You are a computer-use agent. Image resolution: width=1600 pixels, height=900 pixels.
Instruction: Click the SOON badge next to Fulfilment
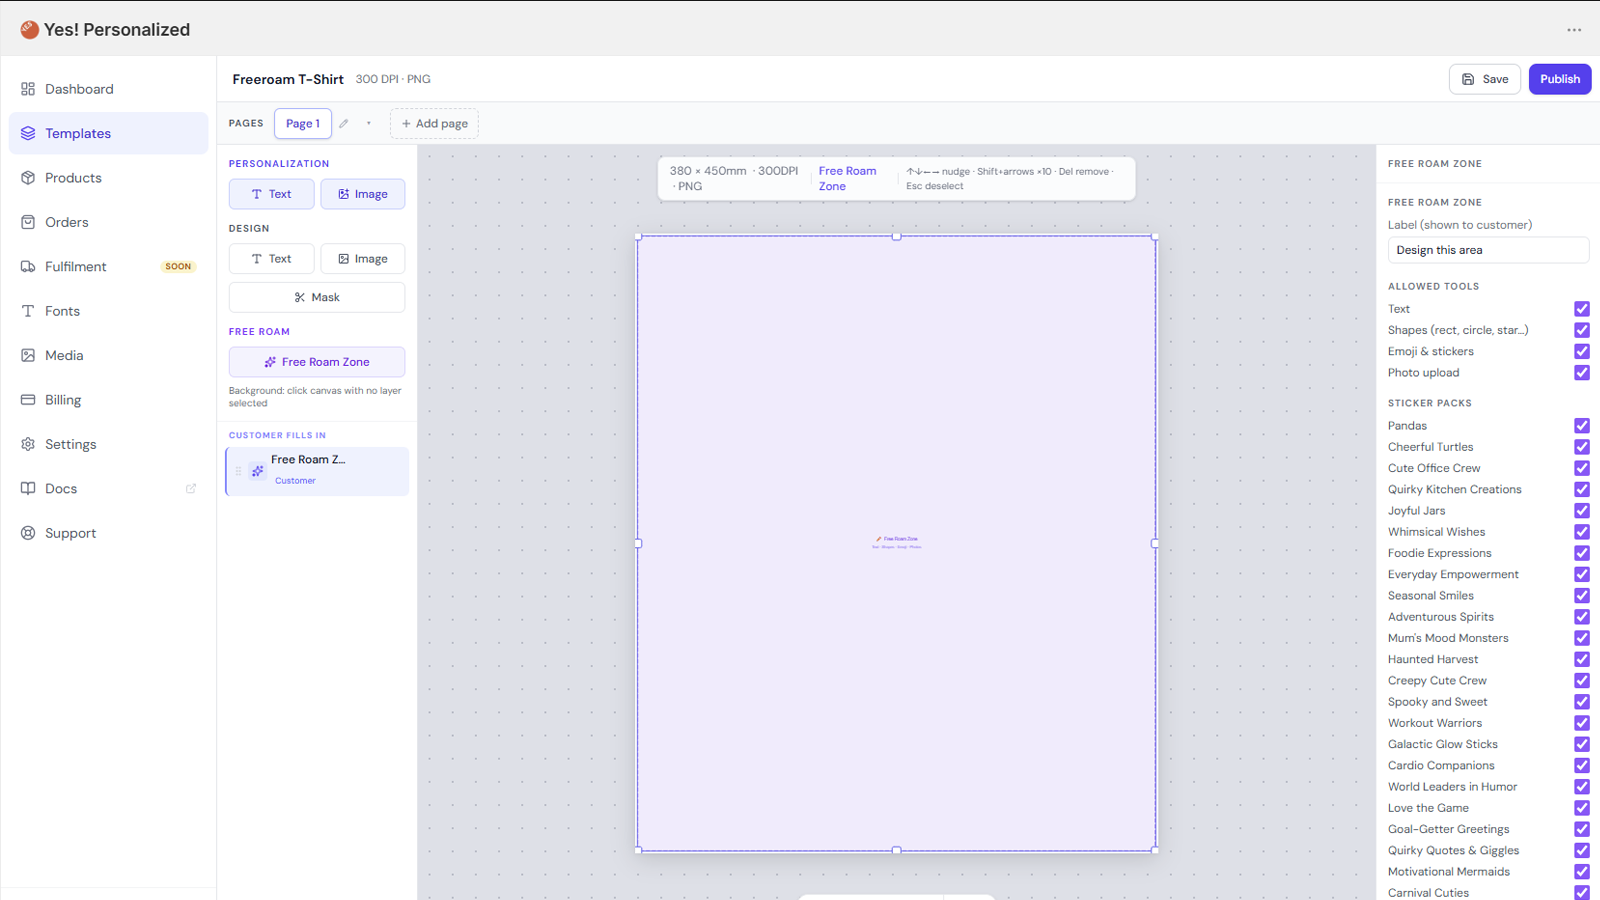point(178,267)
